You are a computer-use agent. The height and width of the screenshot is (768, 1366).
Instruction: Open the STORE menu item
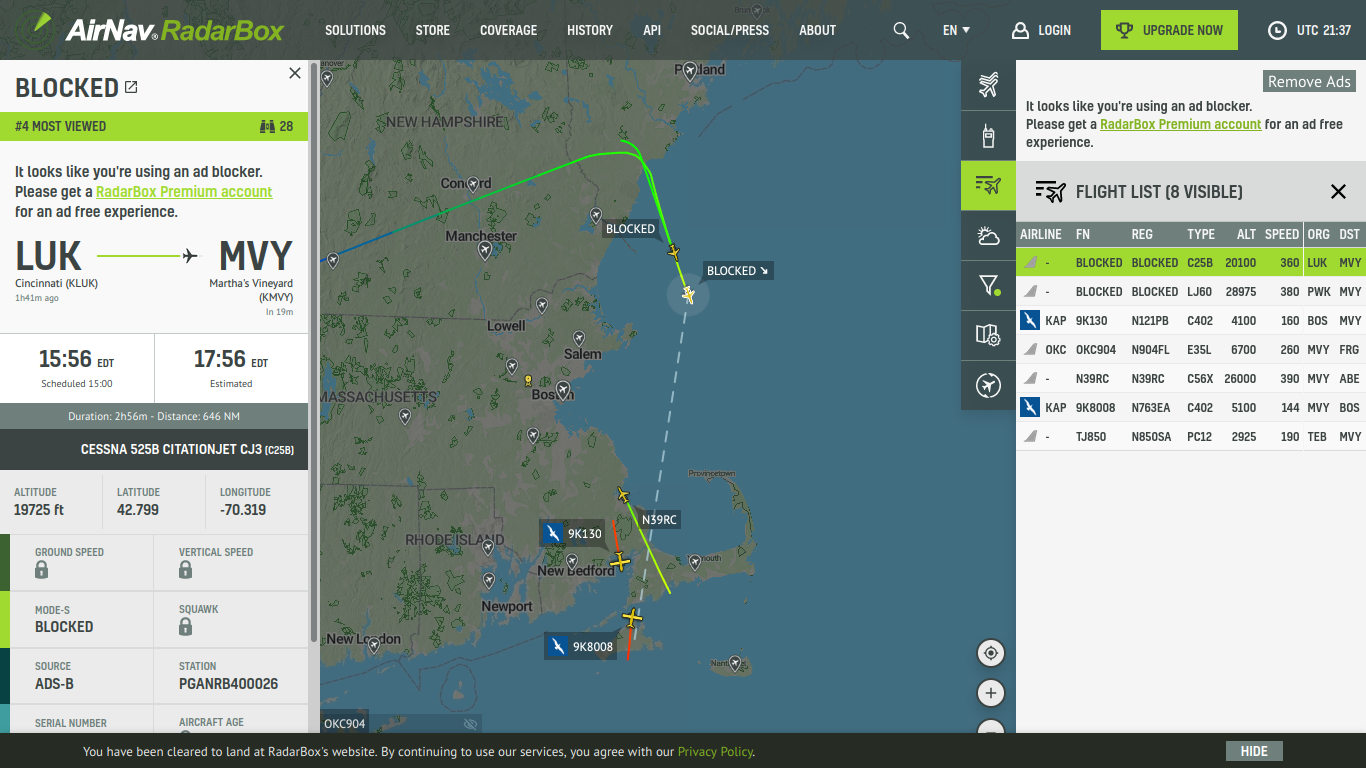(x=433, y=30)
